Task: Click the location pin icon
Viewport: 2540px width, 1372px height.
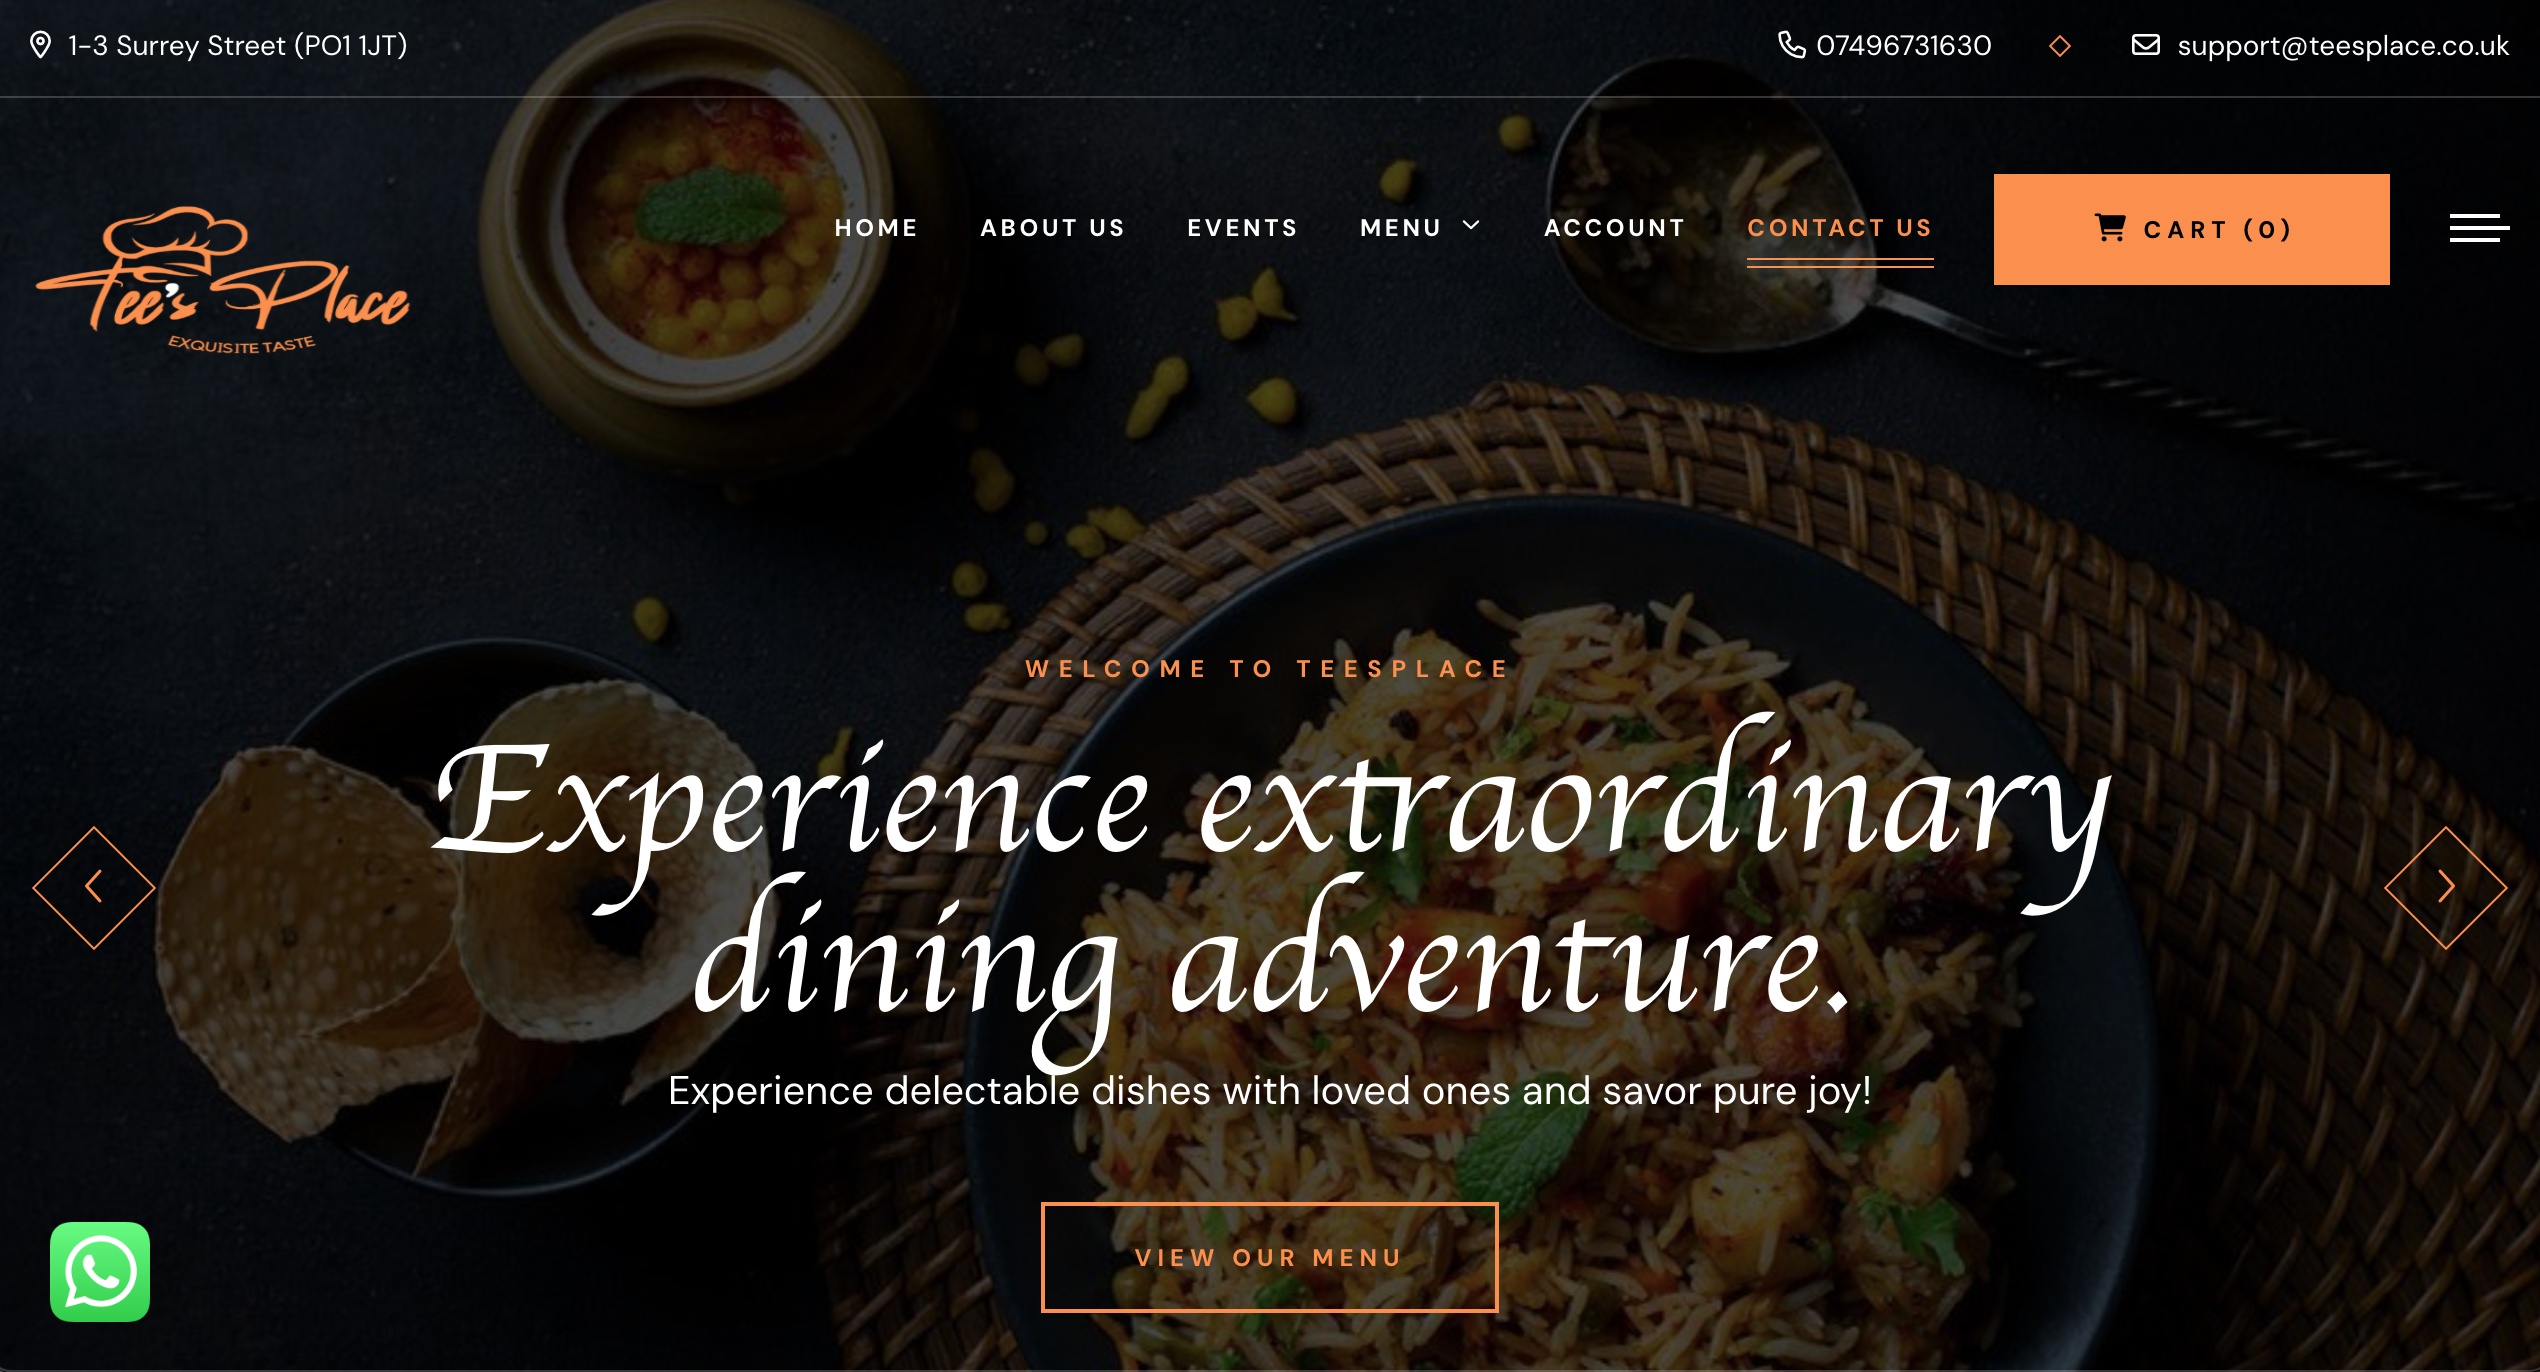Action: coord(40,45)
